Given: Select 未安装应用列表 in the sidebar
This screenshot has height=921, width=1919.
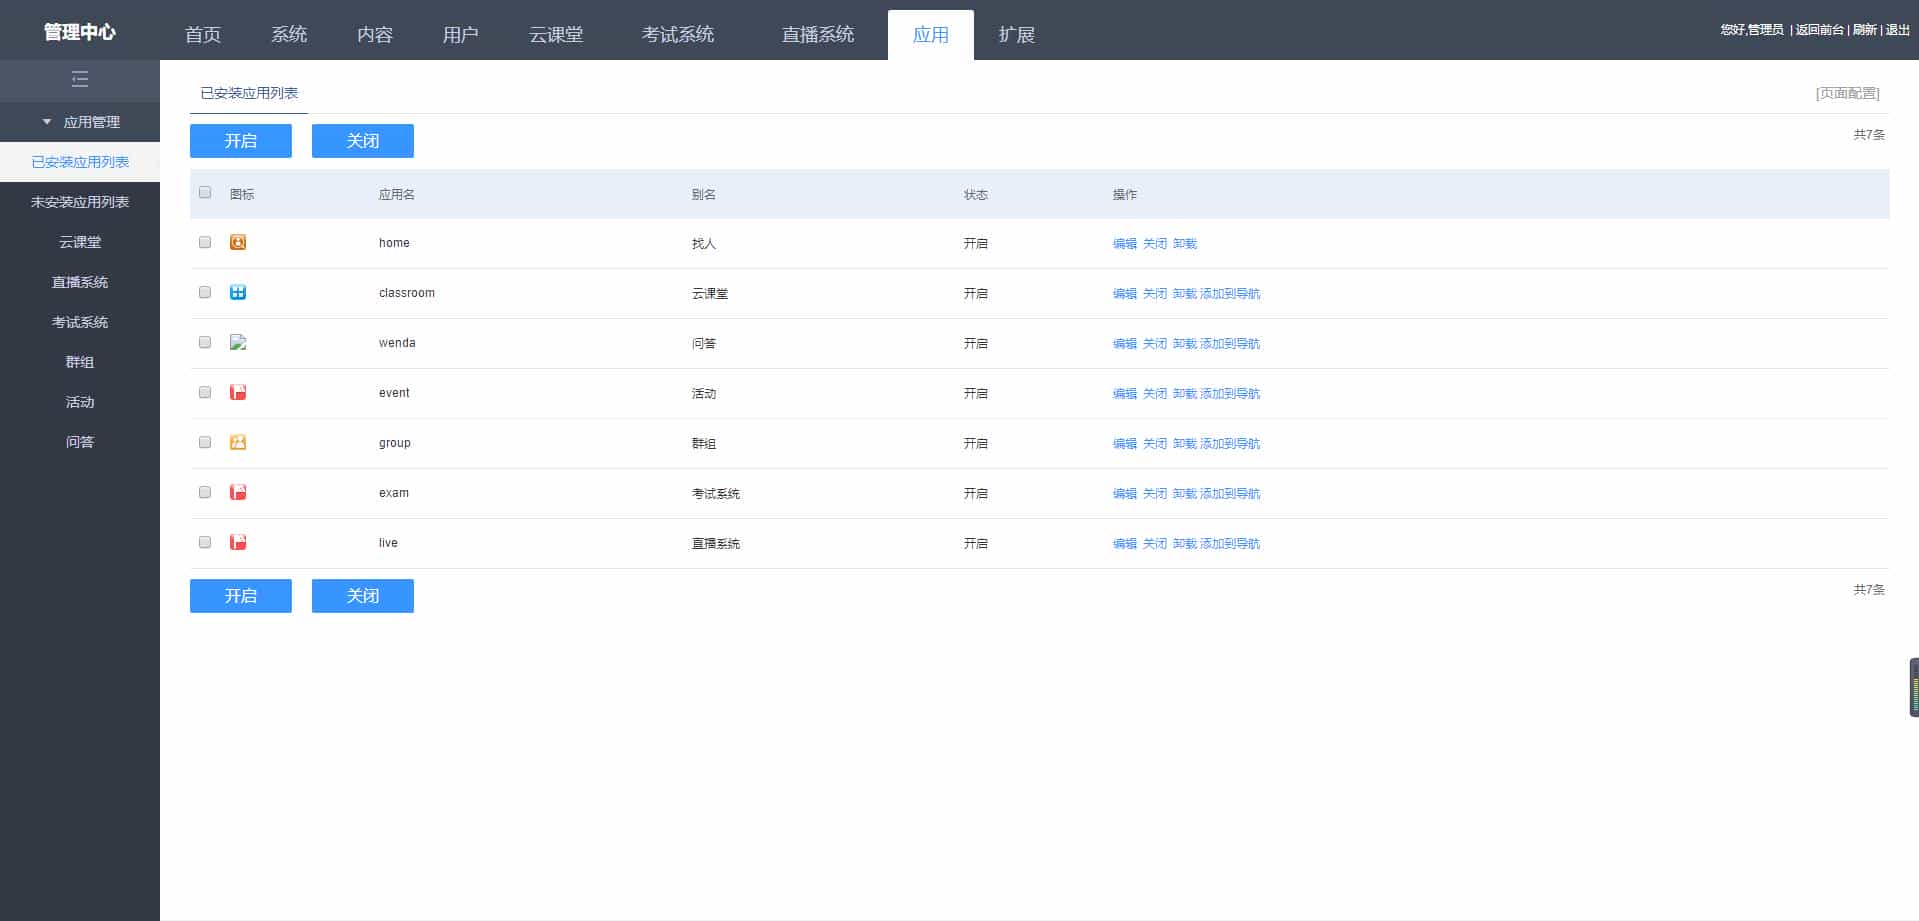Looking at the screenshot, I should point(80,202).
